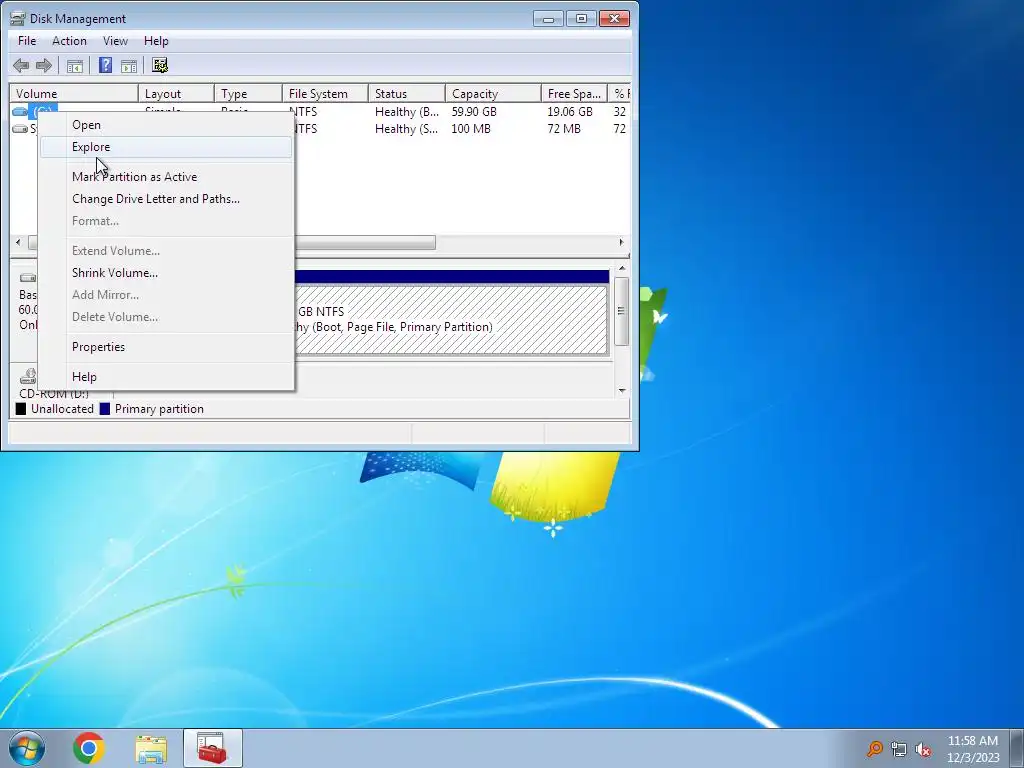
Task: Choose Open from the context menu
Action: click(166, 125)
